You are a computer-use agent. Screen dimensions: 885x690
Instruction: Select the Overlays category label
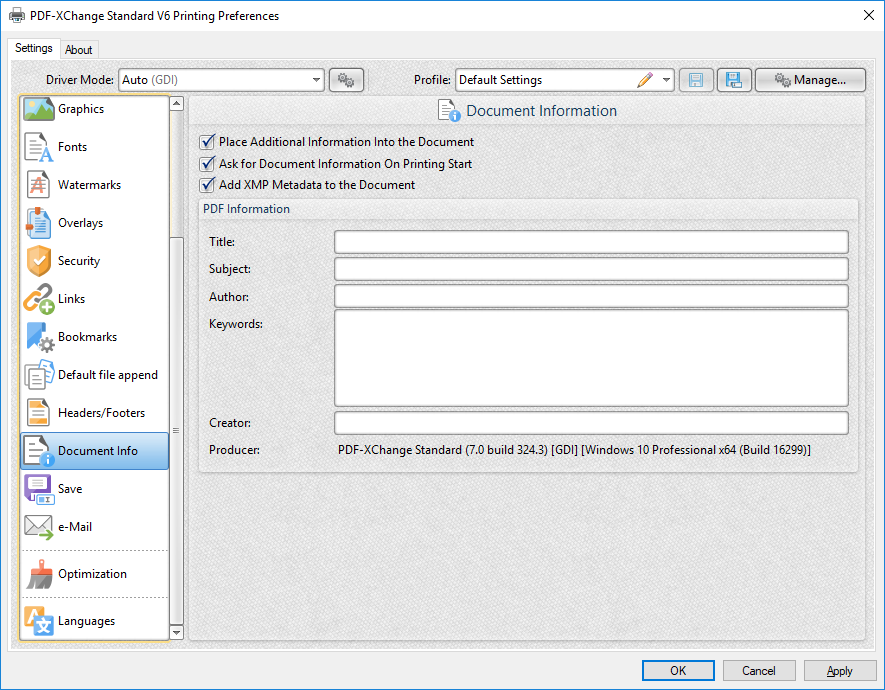tap(81, 223)
